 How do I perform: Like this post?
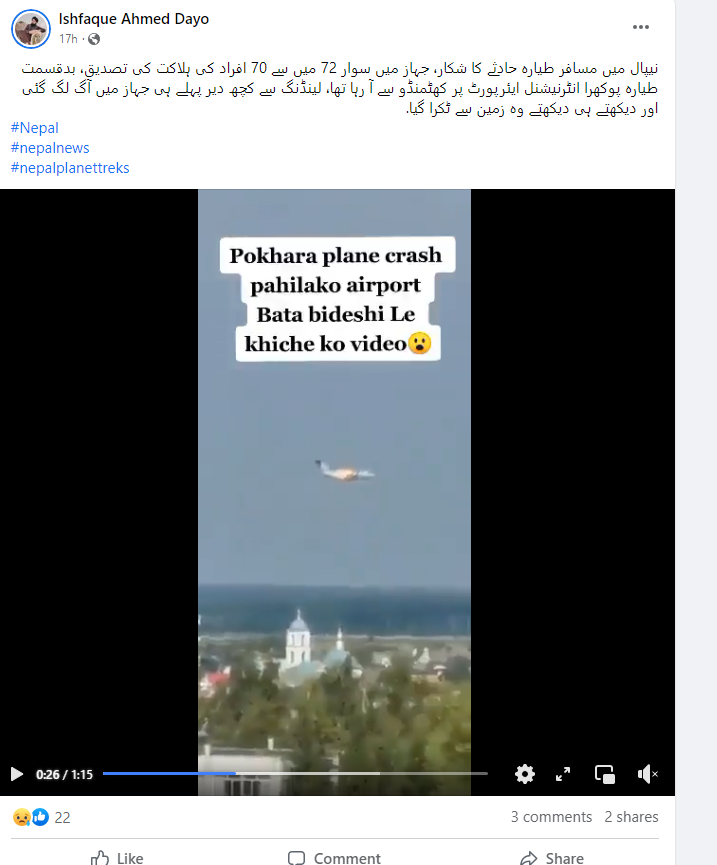coord(117,858)
